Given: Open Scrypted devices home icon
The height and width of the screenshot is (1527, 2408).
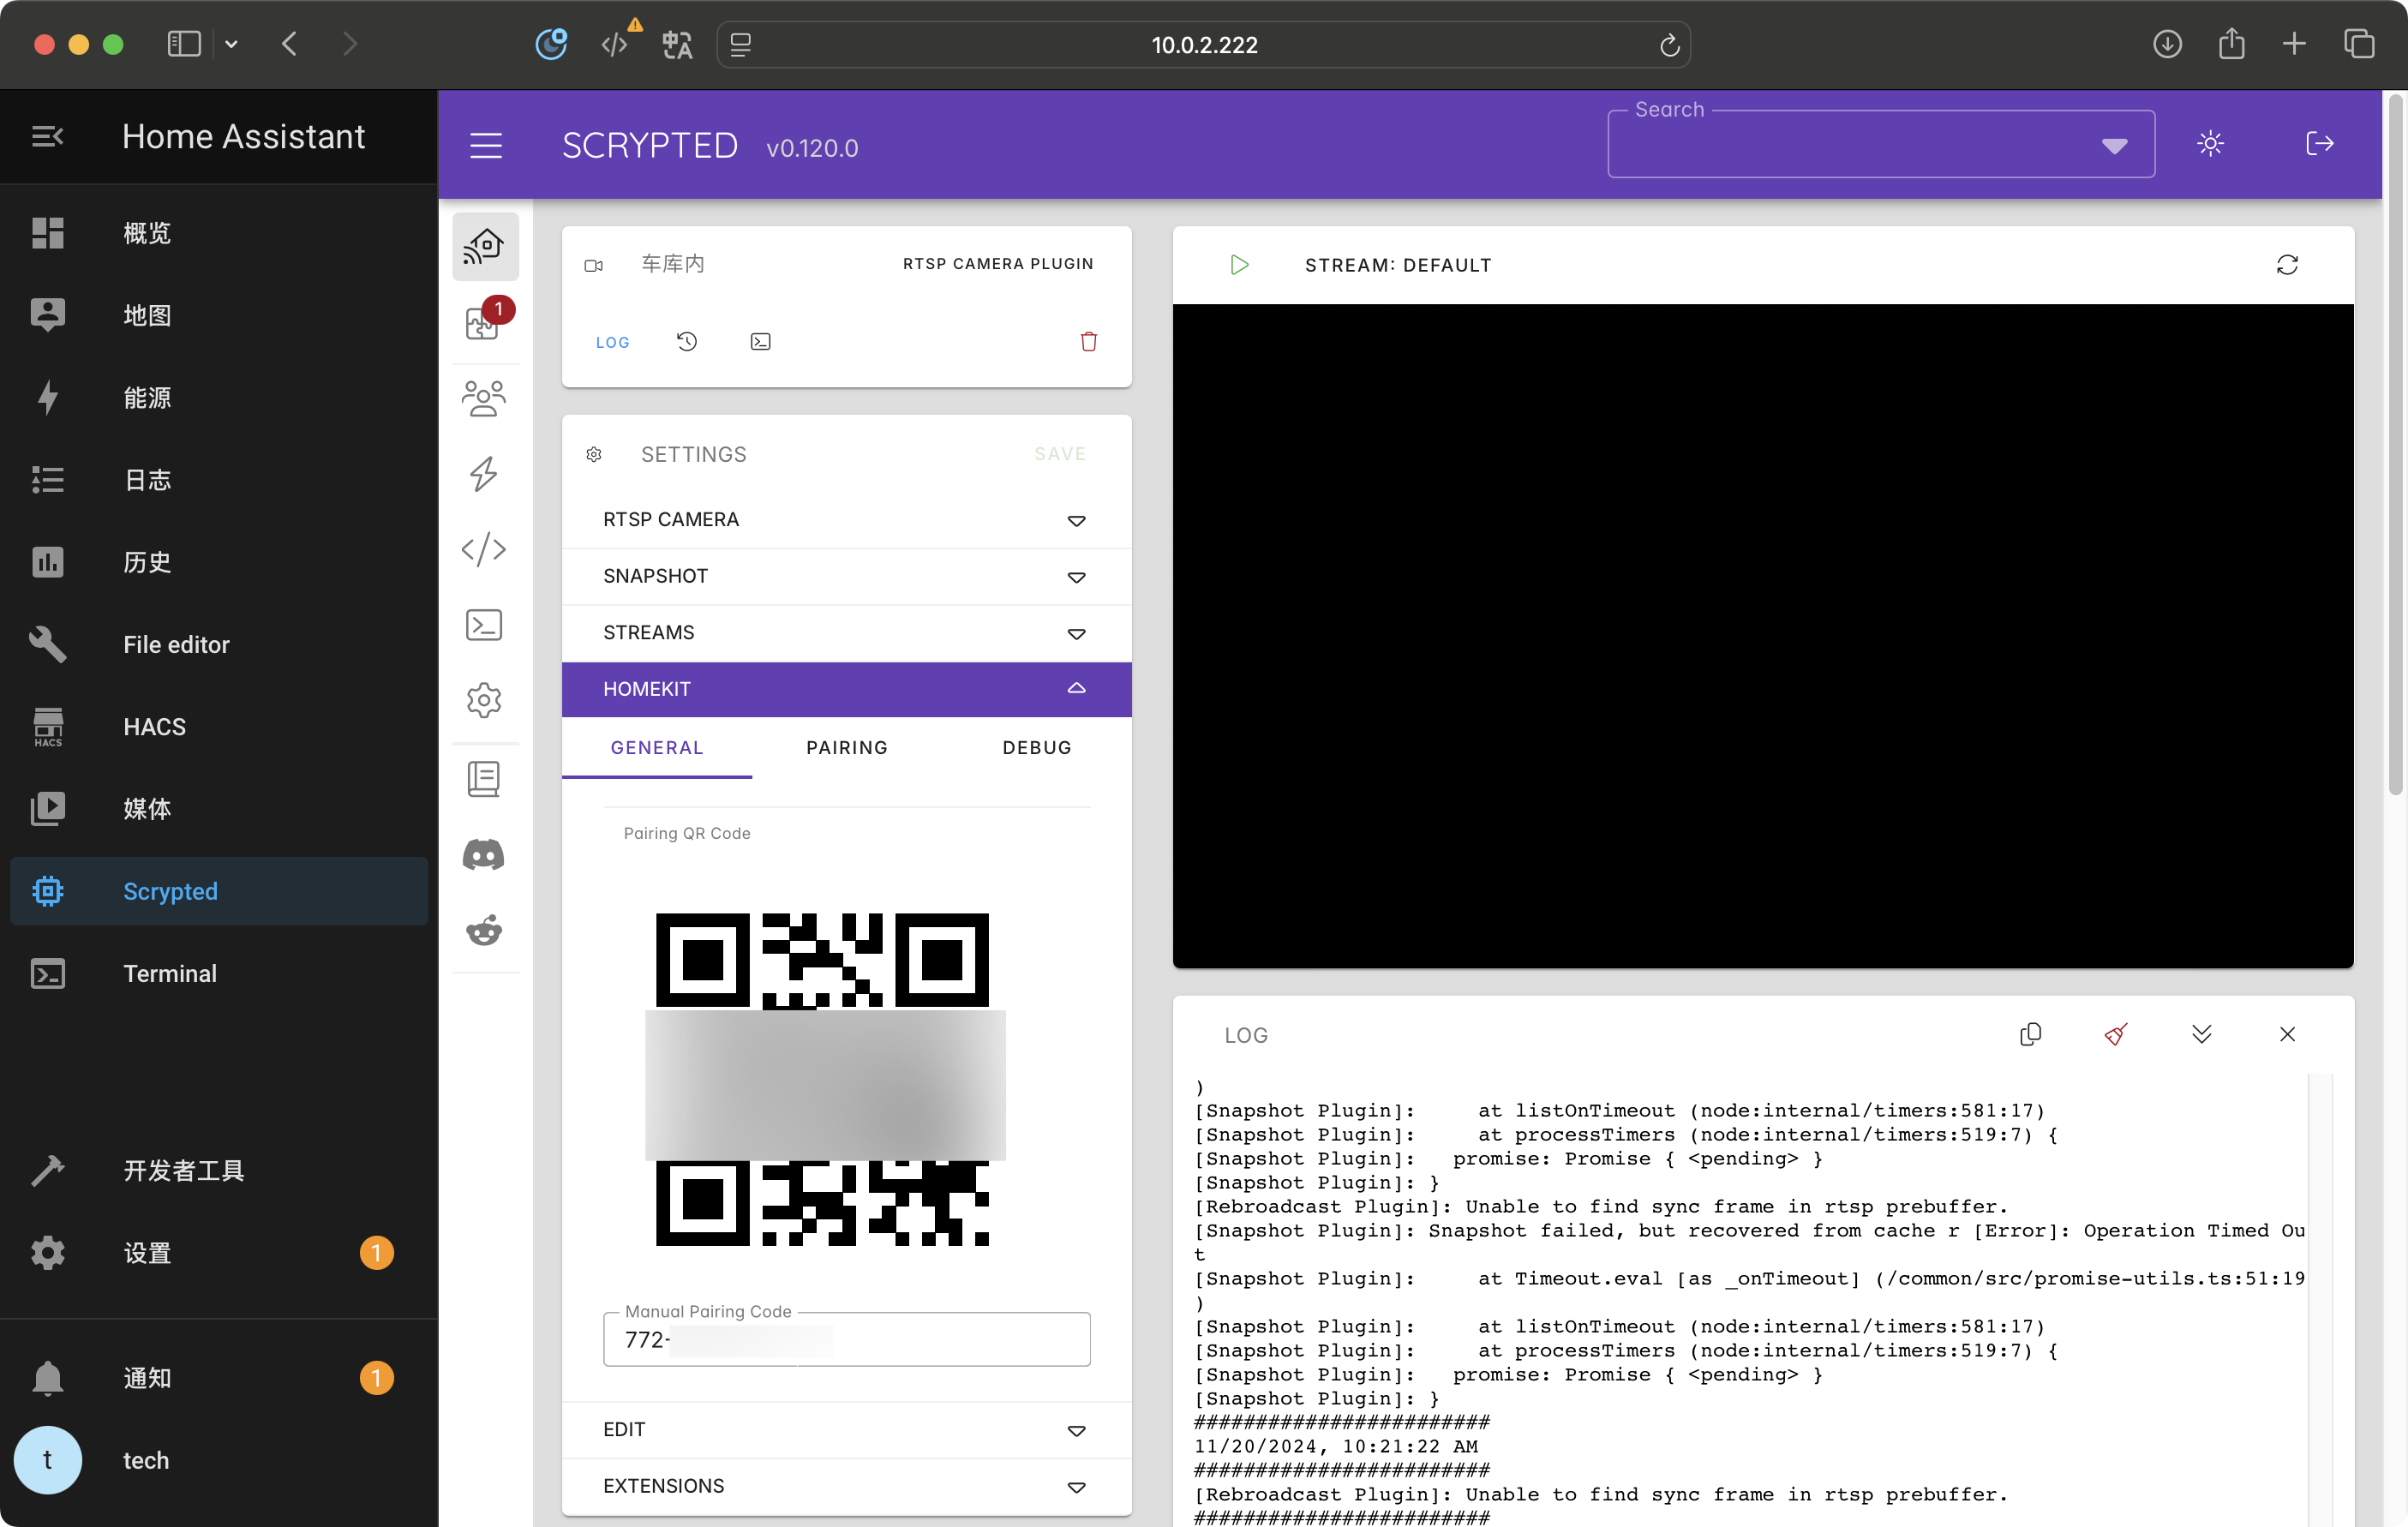Looking at the screenshot, I should (x=485, y=246).
